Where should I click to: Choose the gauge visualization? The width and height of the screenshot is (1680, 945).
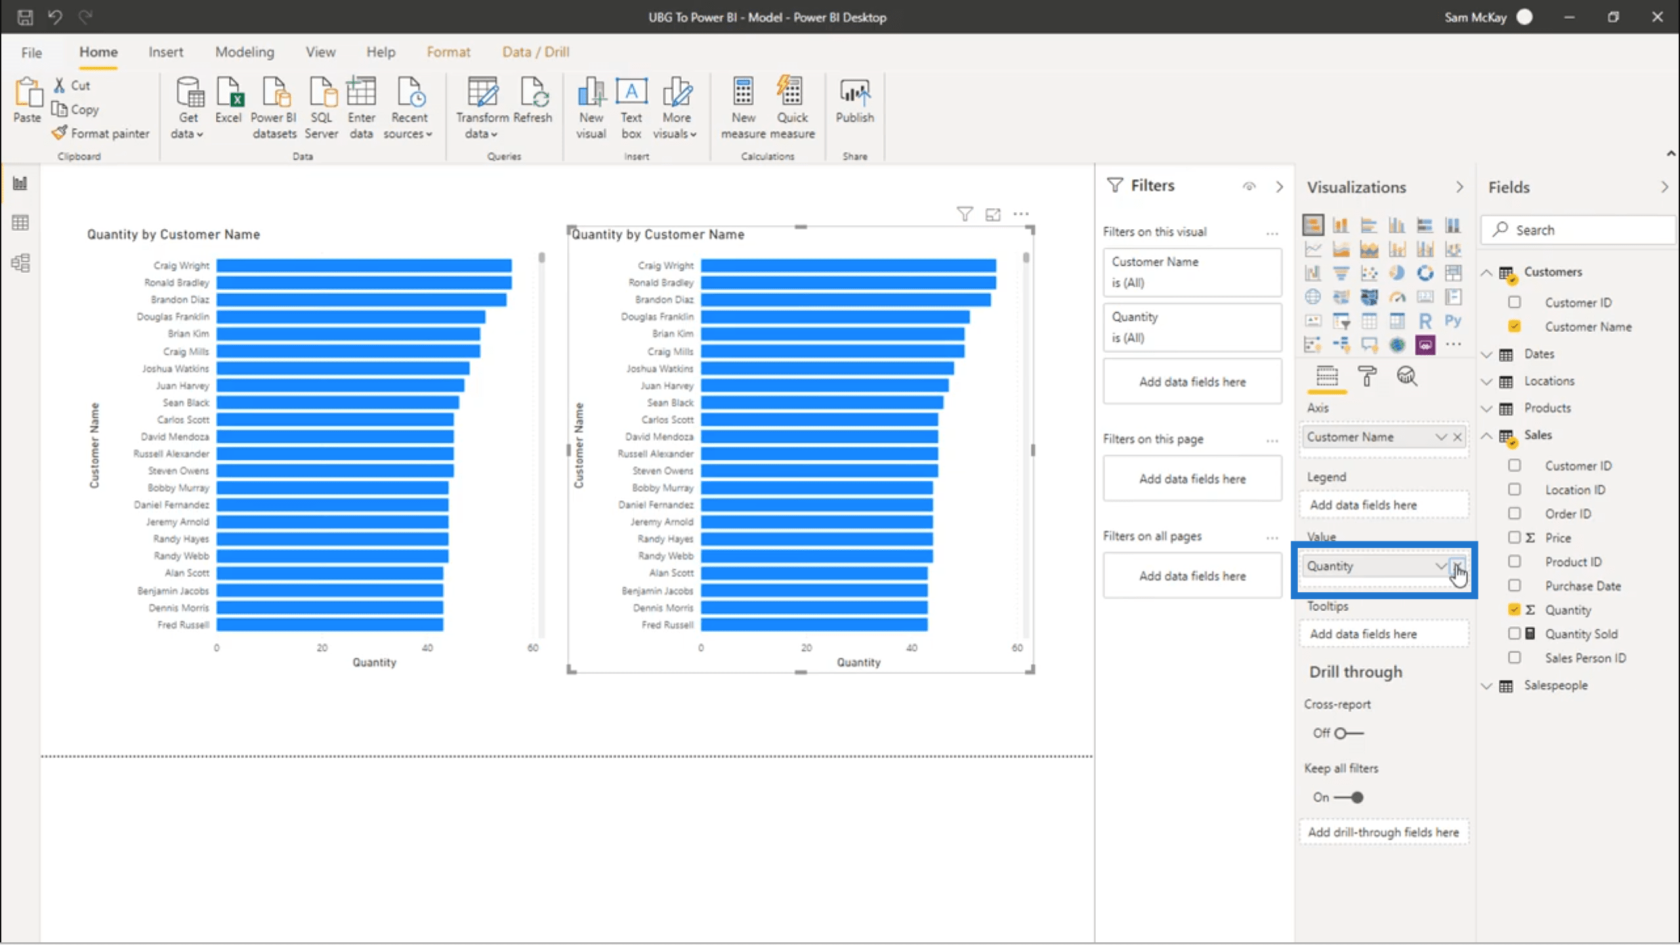[1397, 297]
